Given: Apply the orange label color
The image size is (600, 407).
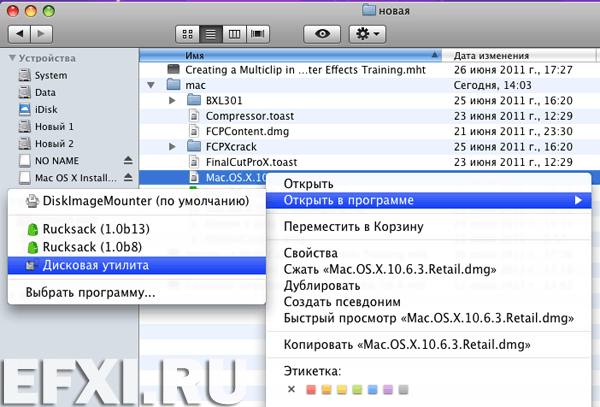Looking at the screenshot, I should [x=326, y=389].
